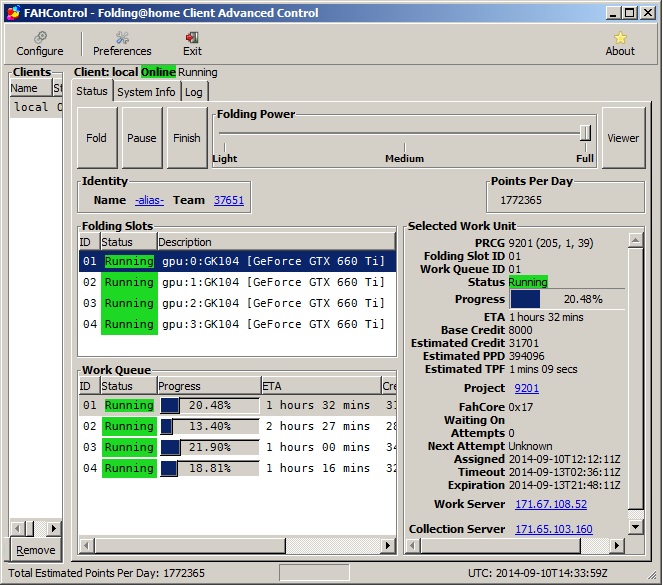Switch to the System Info tab

coord(146,92)
